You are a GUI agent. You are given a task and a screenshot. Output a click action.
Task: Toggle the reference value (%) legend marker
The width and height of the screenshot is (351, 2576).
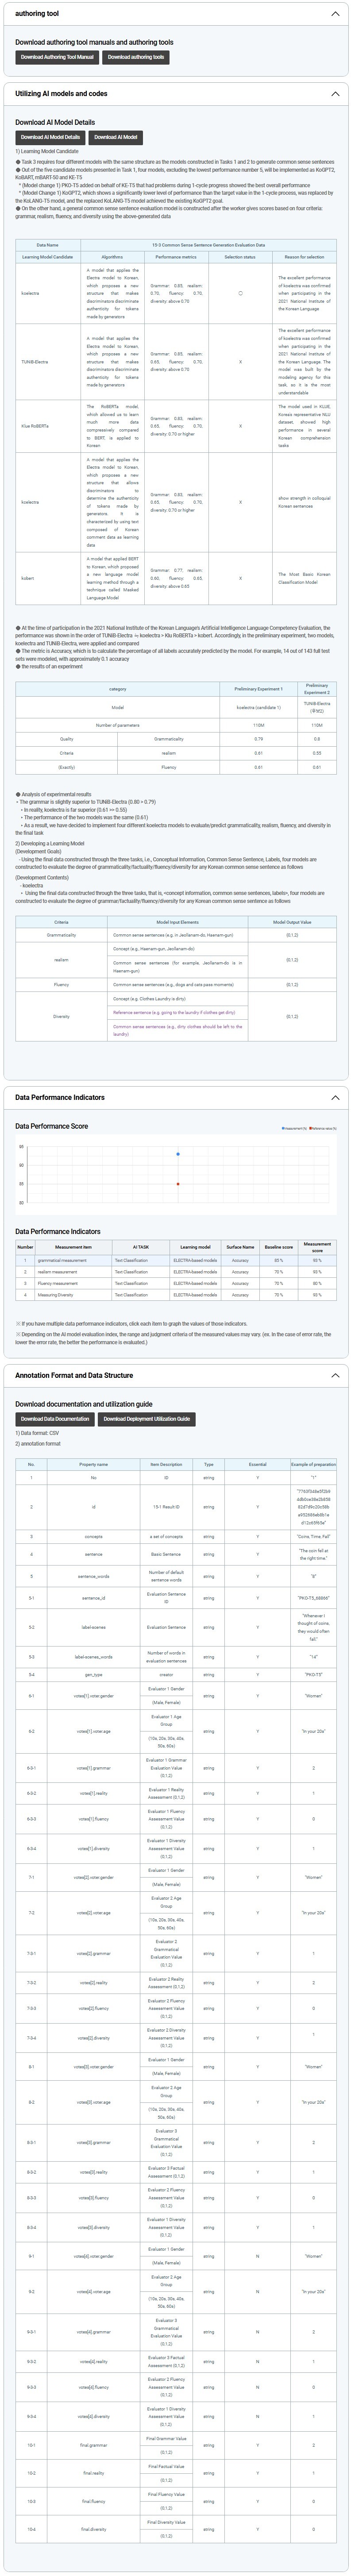[x=311, y=1128]
